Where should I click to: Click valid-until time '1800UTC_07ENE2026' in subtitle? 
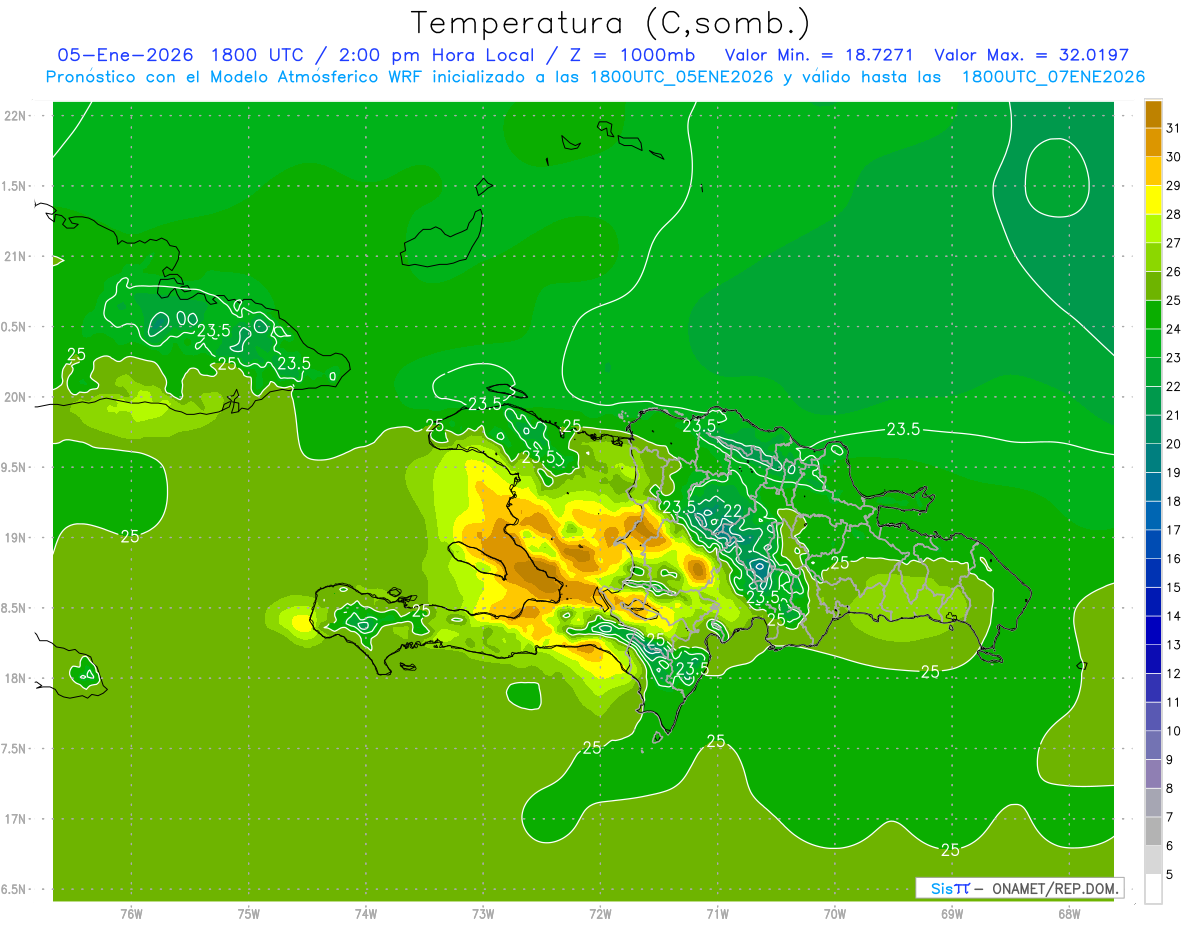1053,77
